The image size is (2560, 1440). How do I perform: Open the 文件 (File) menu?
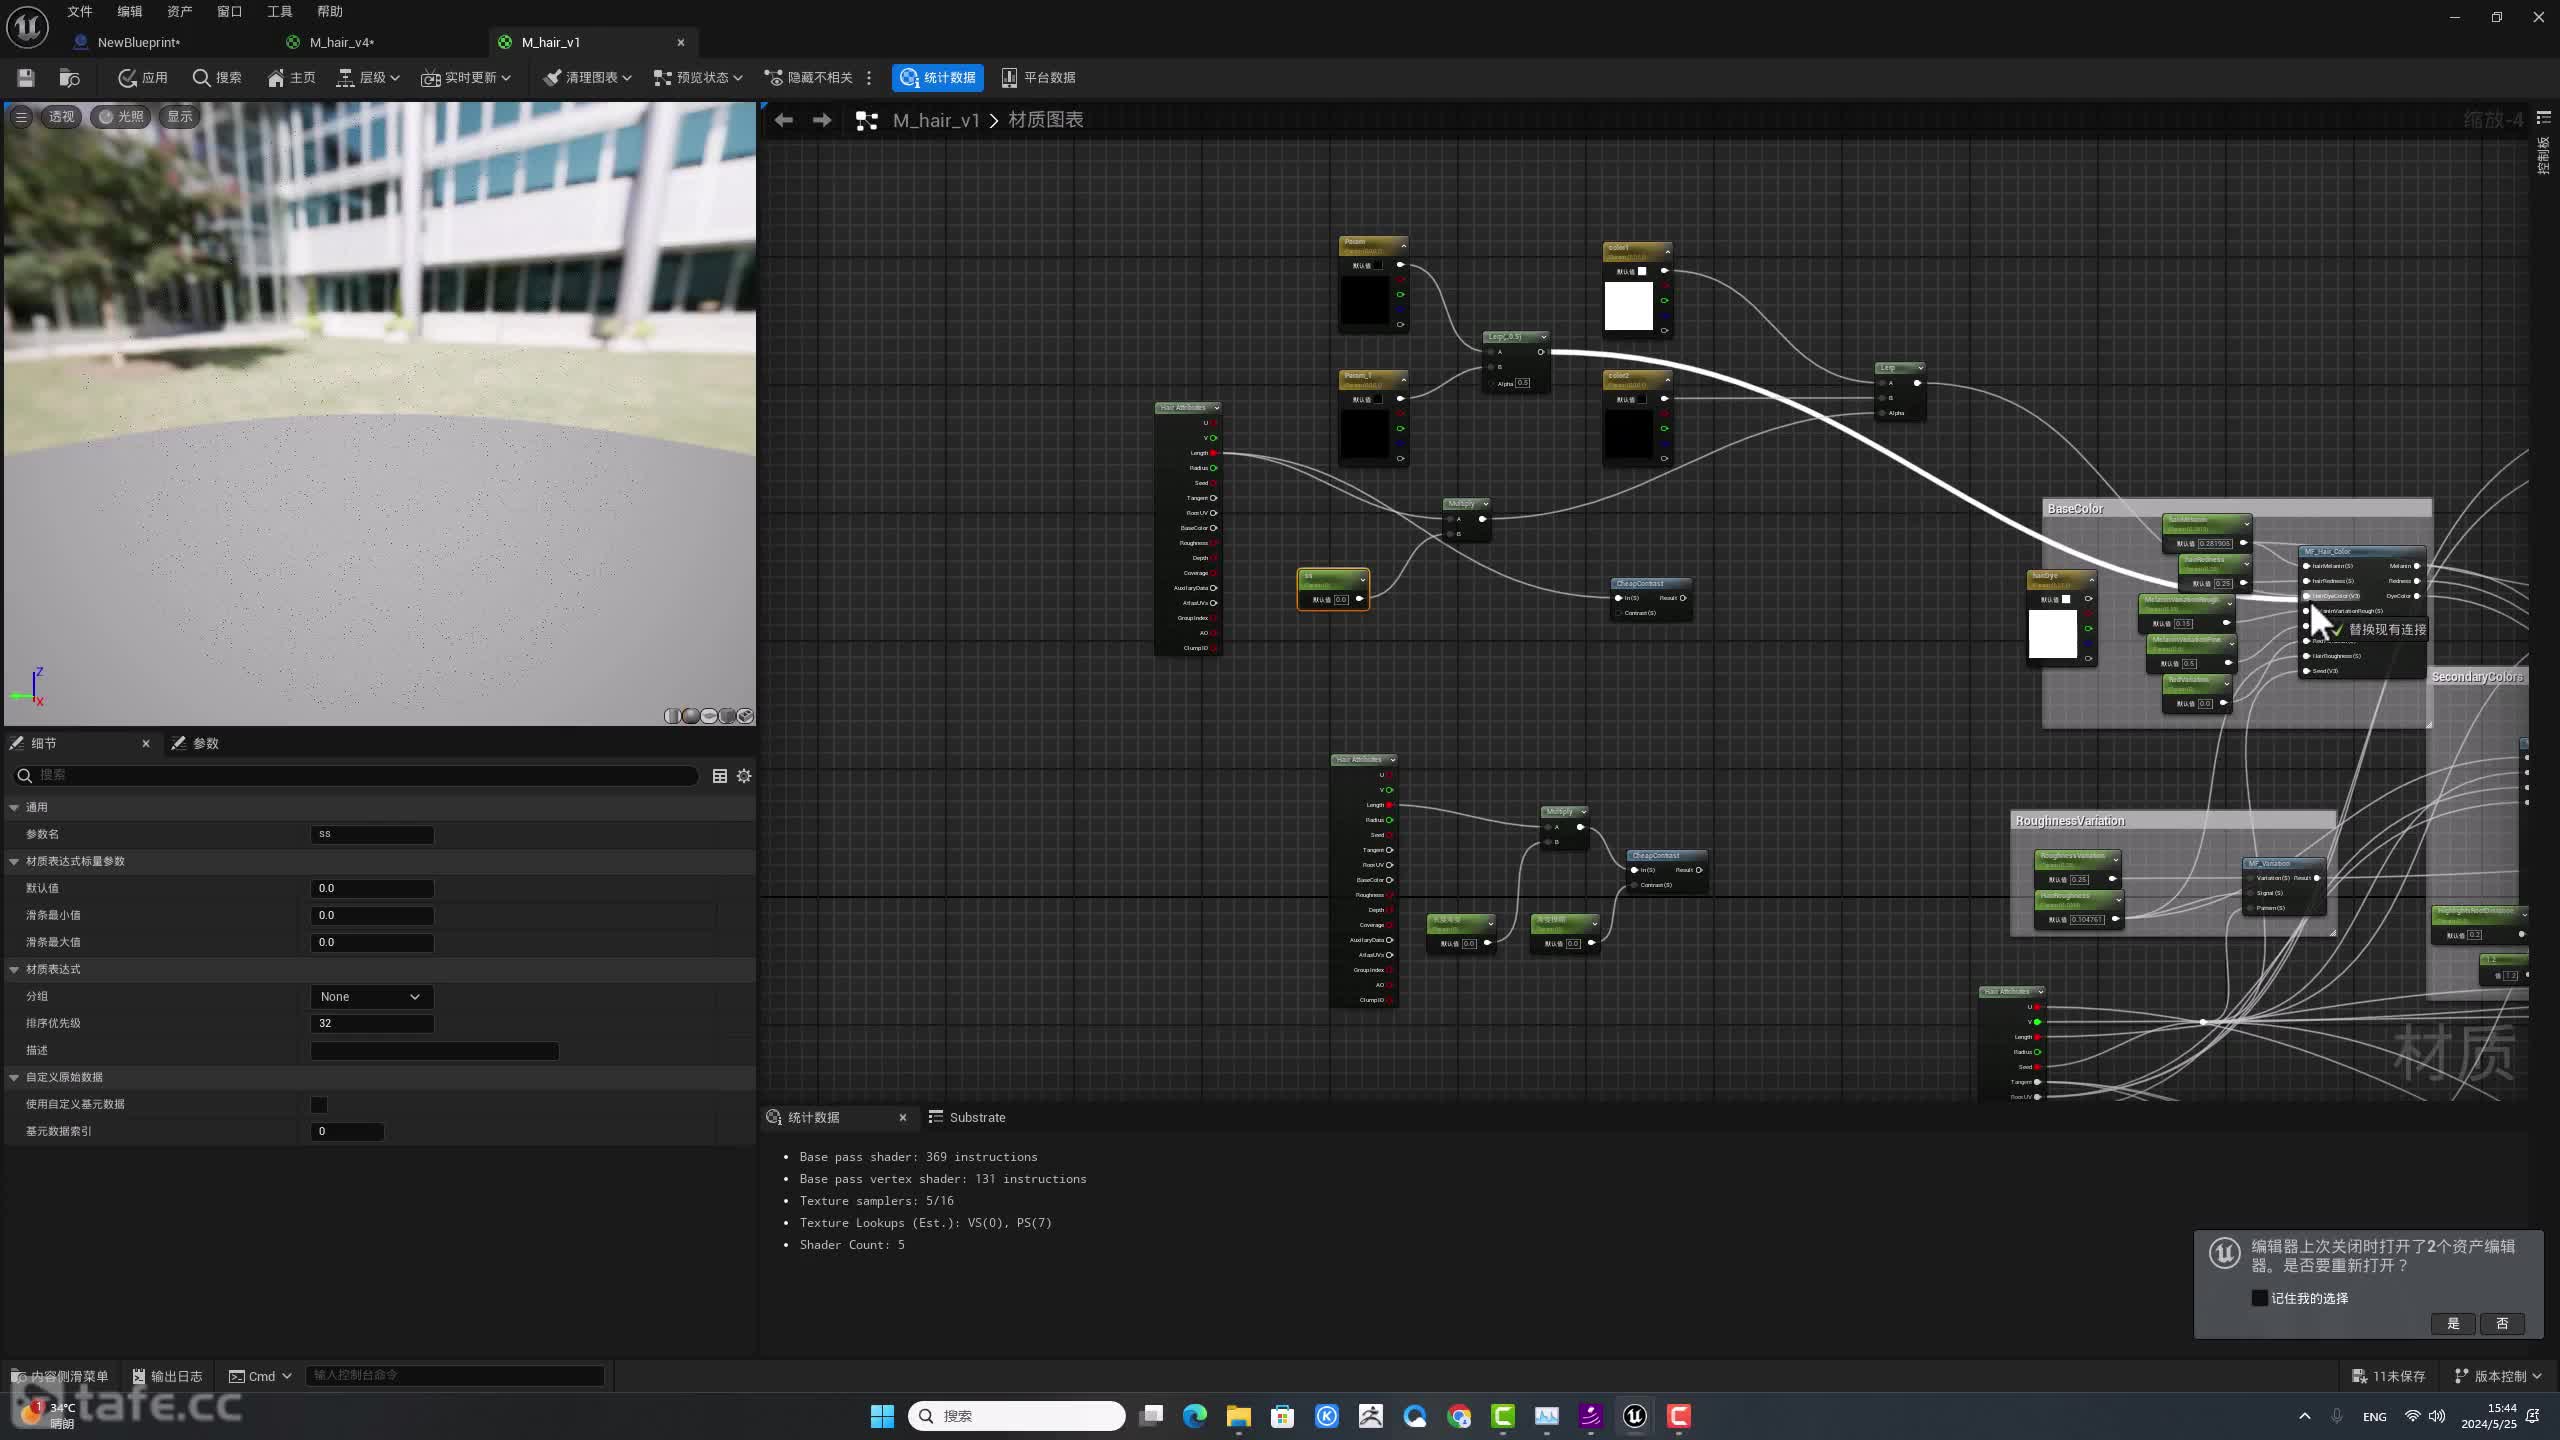[x=80, y=11]
